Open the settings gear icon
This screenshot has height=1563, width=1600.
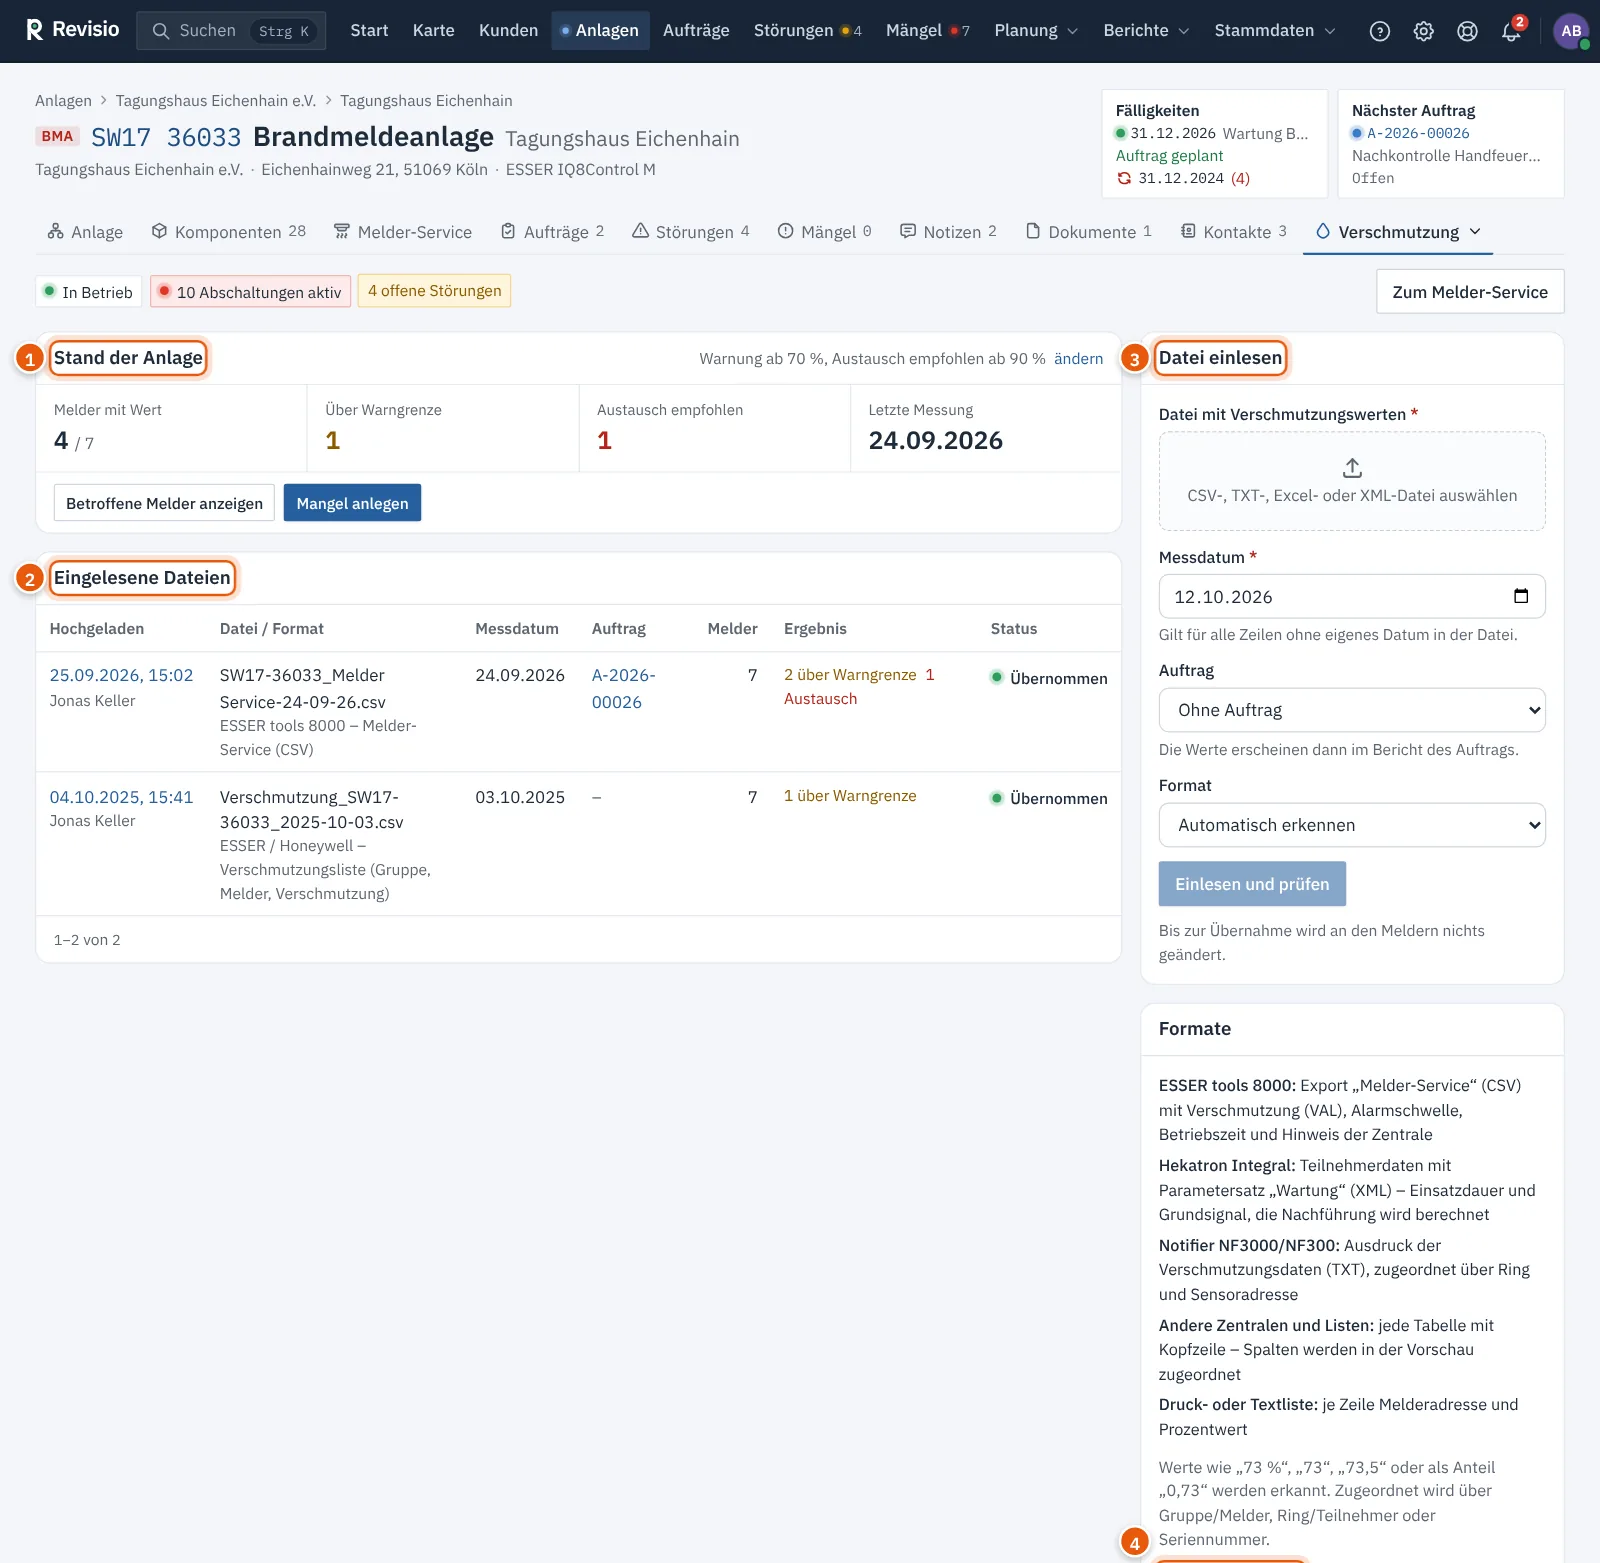click(x=1424, y=31)
